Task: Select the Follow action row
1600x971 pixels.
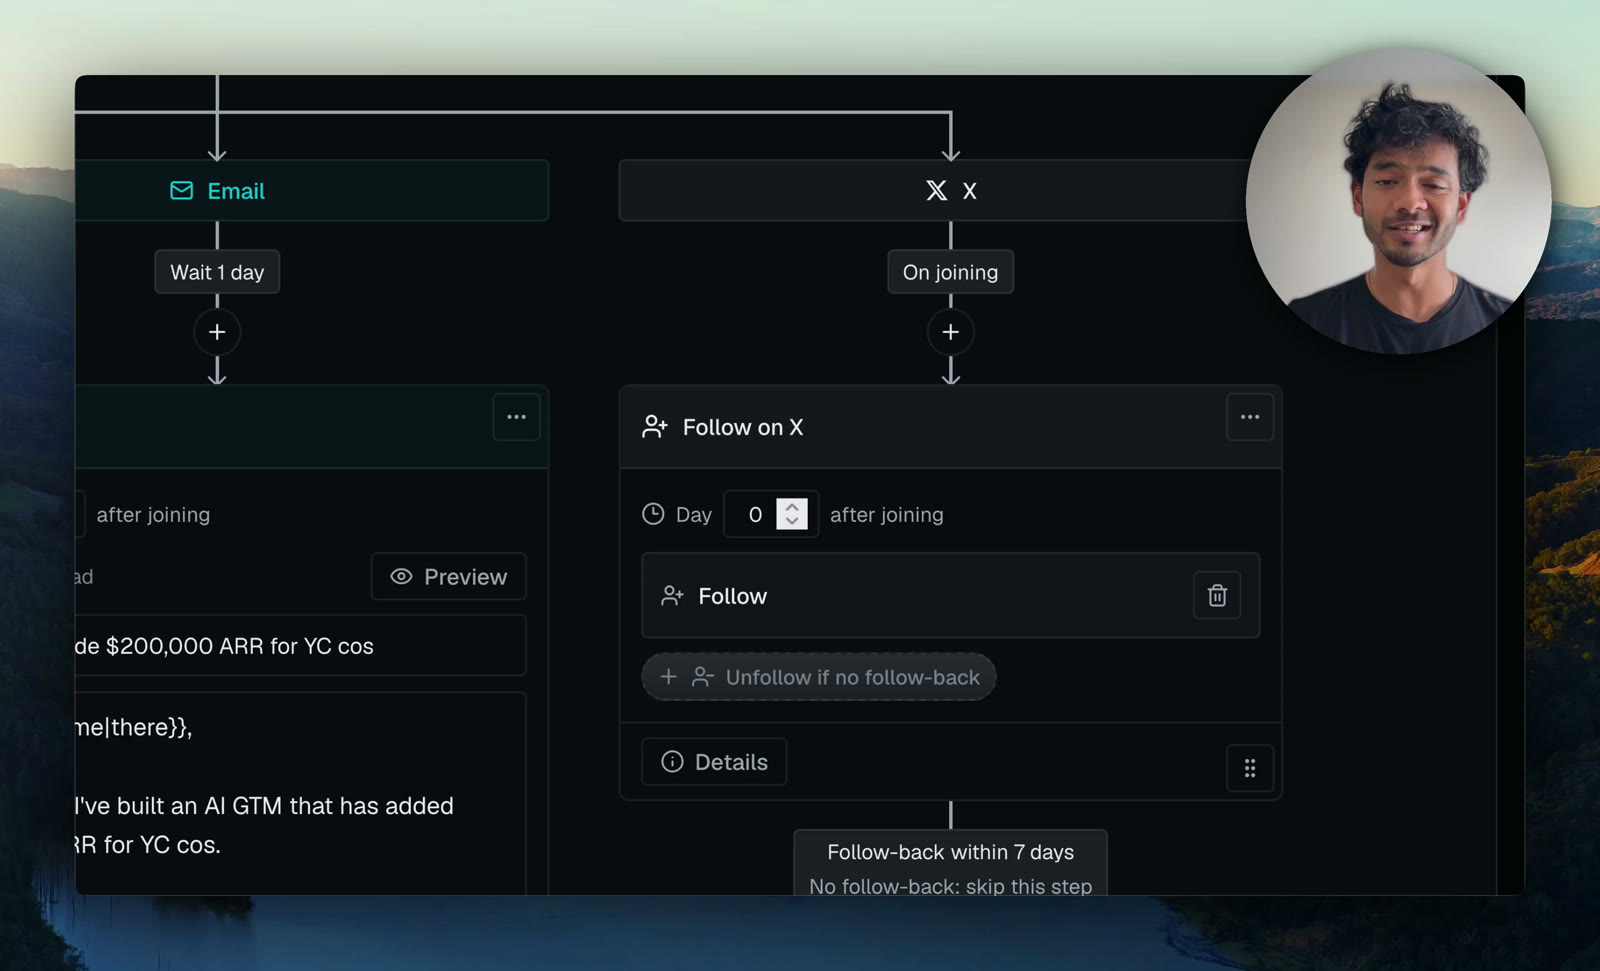Action: pos(950,596)
